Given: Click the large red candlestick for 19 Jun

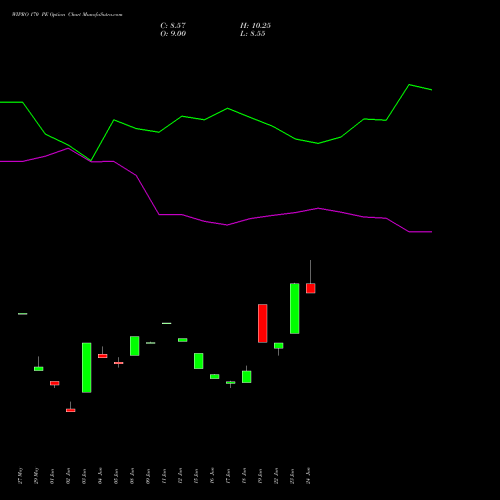Looking at the screenshot, I should click(263, 323).
